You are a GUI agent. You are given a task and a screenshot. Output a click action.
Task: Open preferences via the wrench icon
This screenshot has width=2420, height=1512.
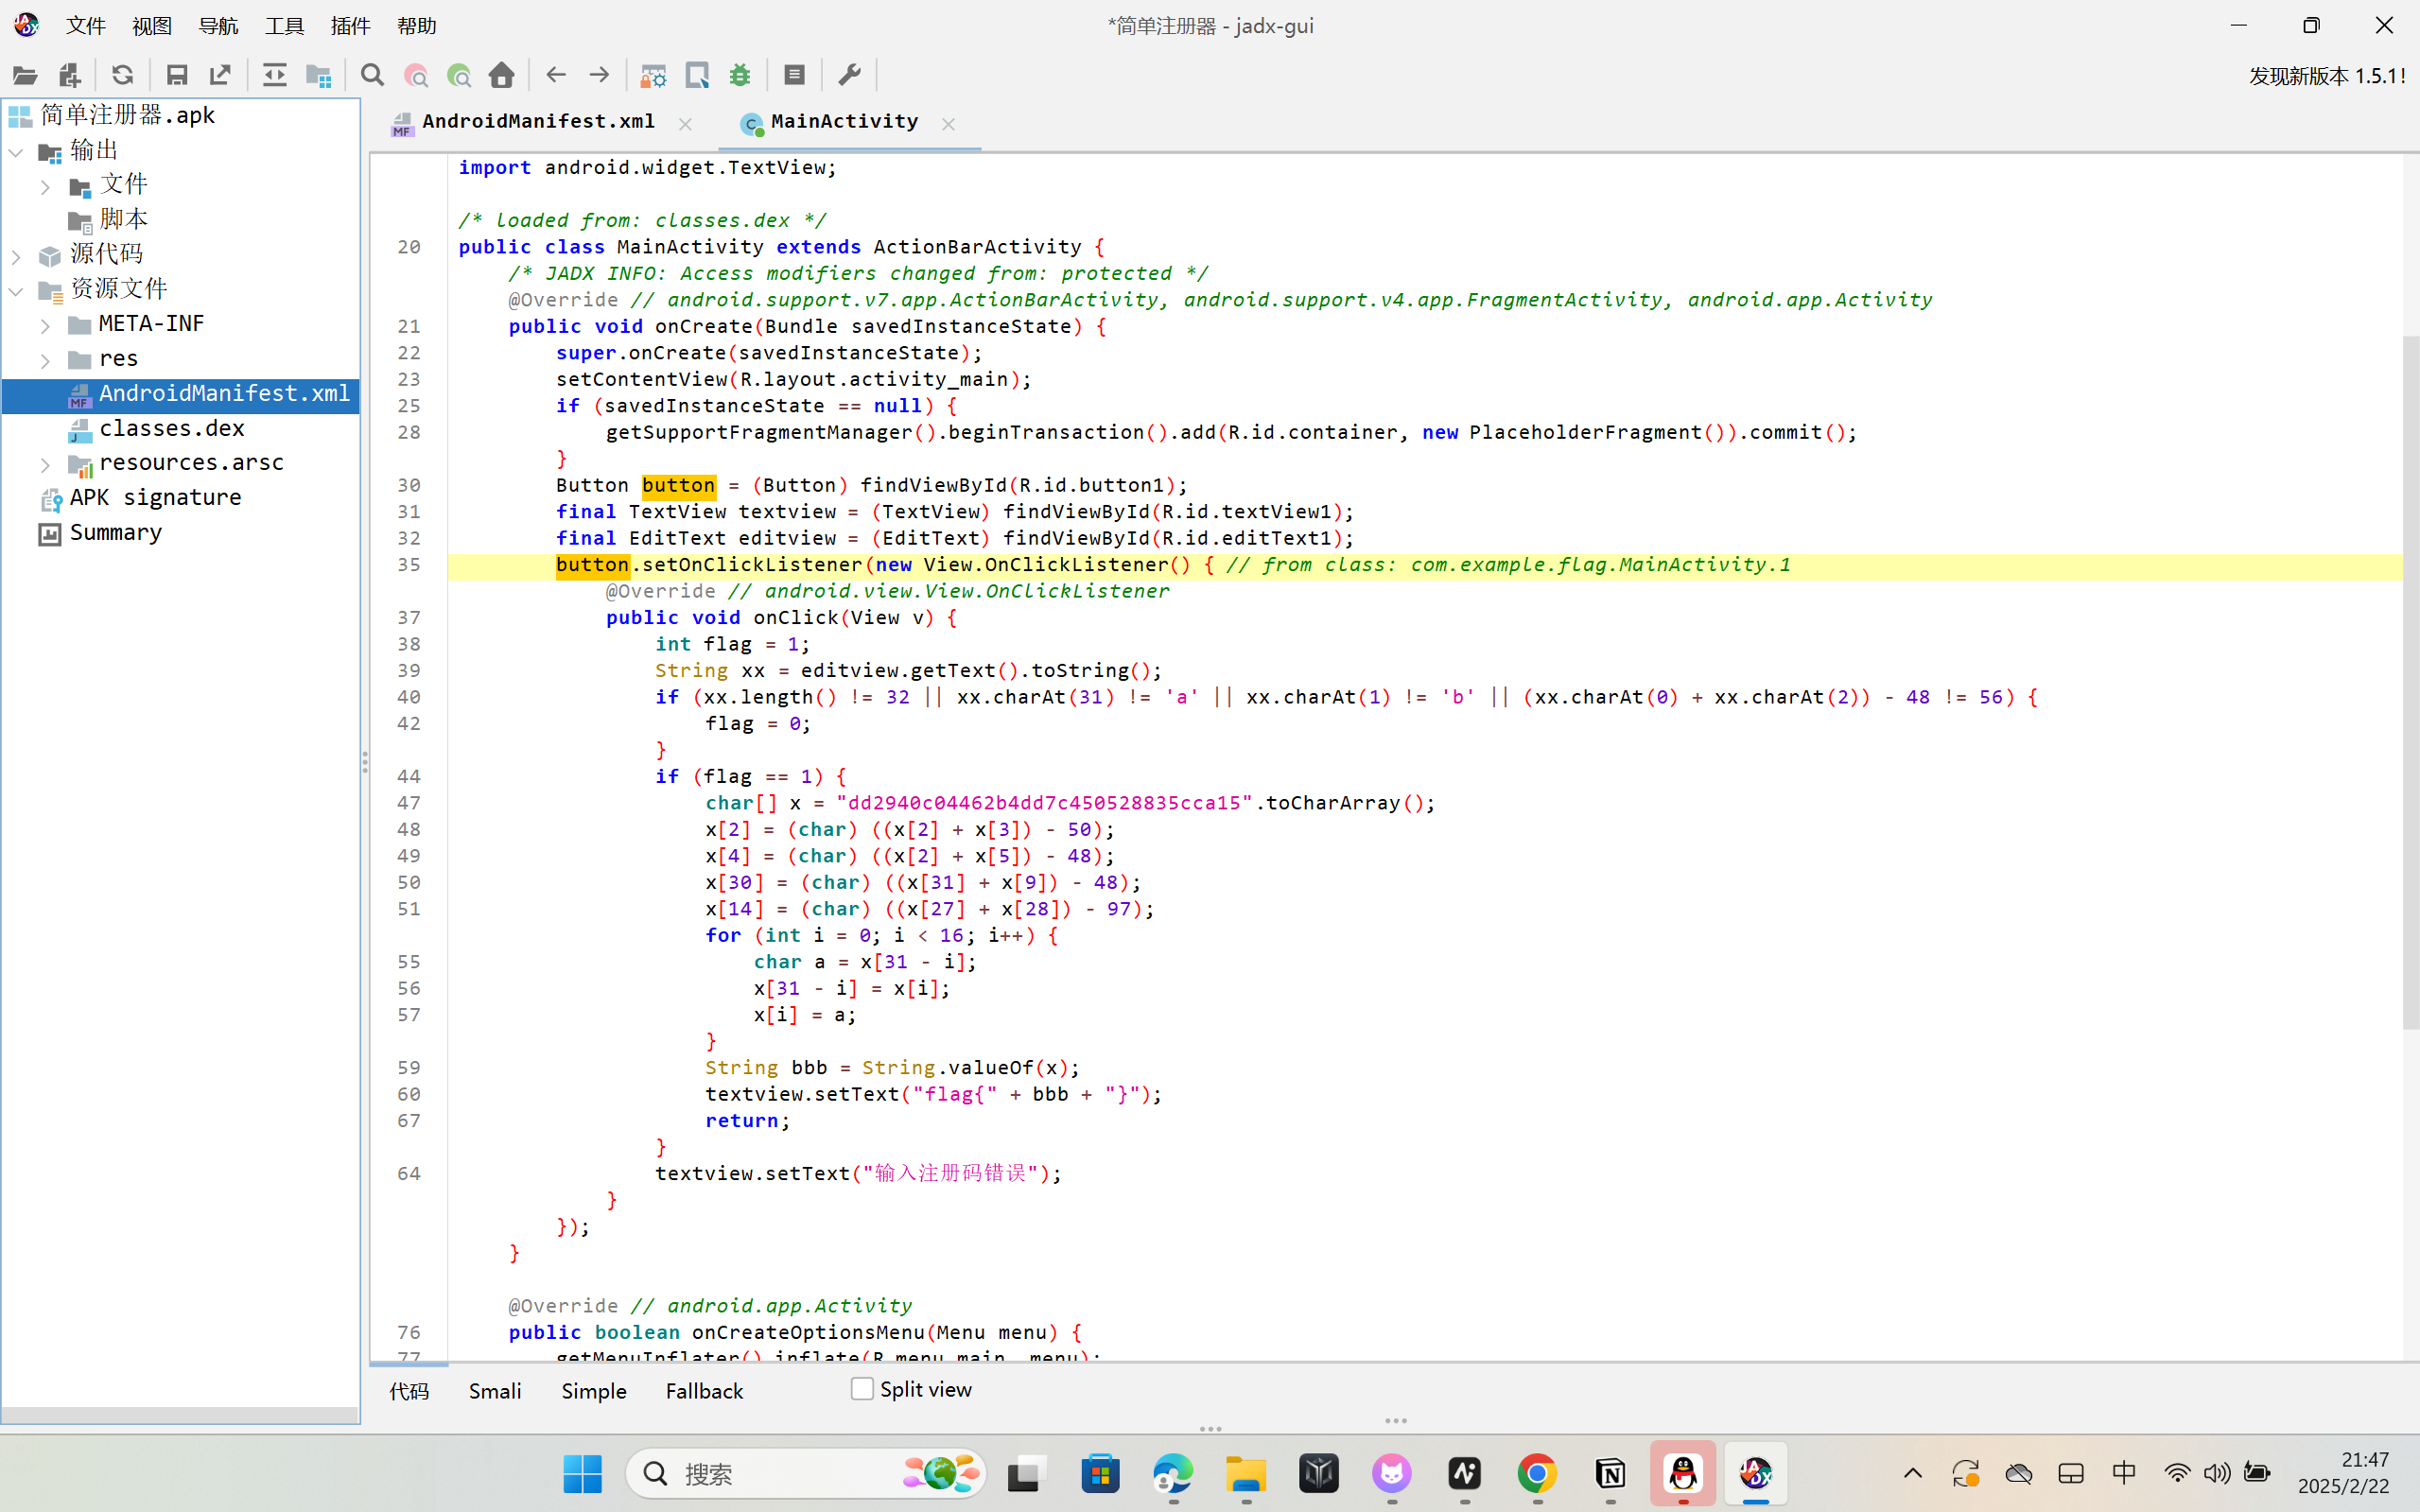click(849, 75)
